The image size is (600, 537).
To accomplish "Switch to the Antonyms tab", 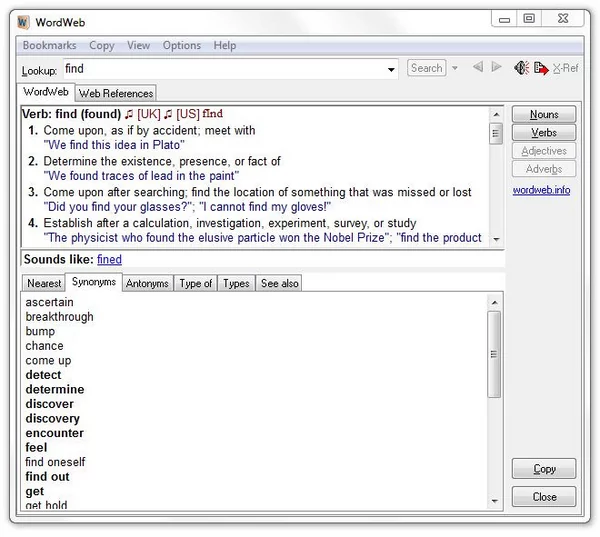I will pyautogui.click(x=147, y=283).
